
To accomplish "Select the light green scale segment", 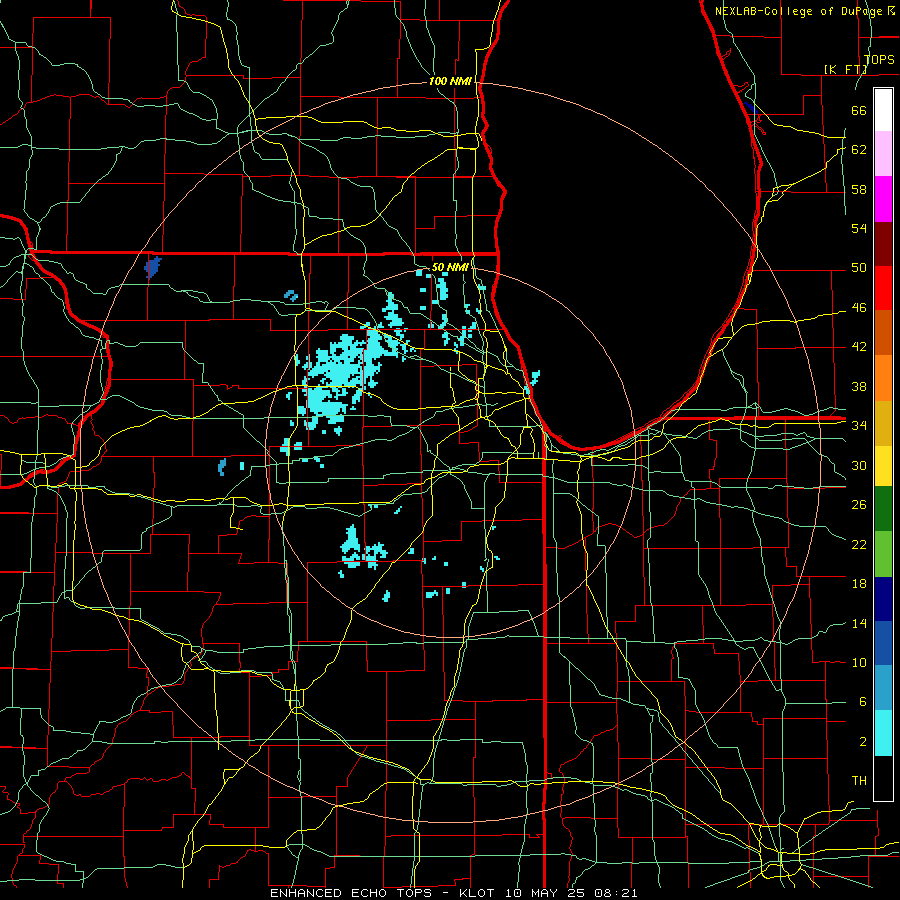I will (883, 554).
